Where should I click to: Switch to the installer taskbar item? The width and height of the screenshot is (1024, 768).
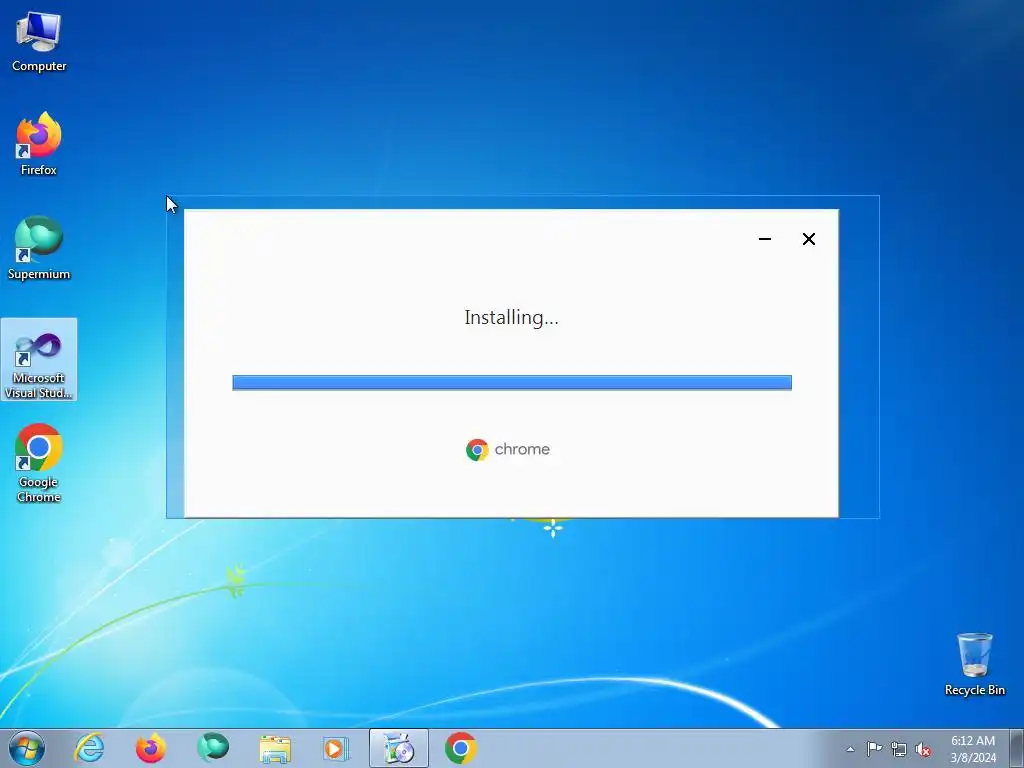point(398,748)
